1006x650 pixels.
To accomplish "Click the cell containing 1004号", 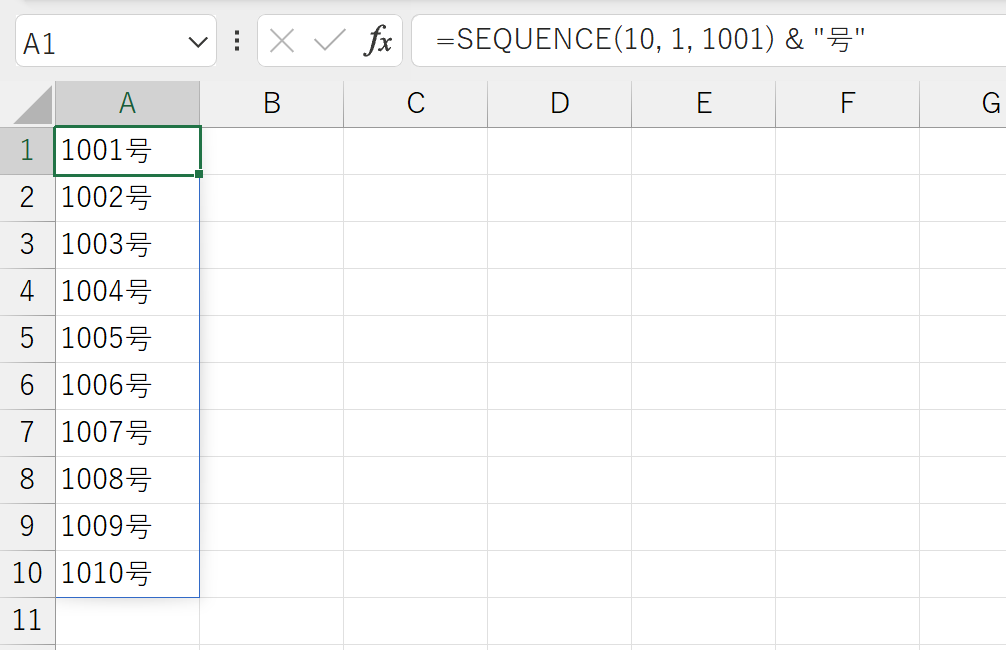I will pyautogui.click(x=128, y=292).
